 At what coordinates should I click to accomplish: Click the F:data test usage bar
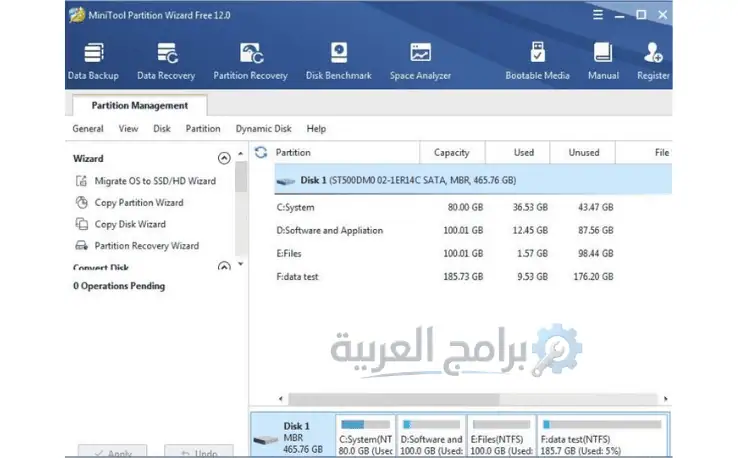click(x=602, y=424)
